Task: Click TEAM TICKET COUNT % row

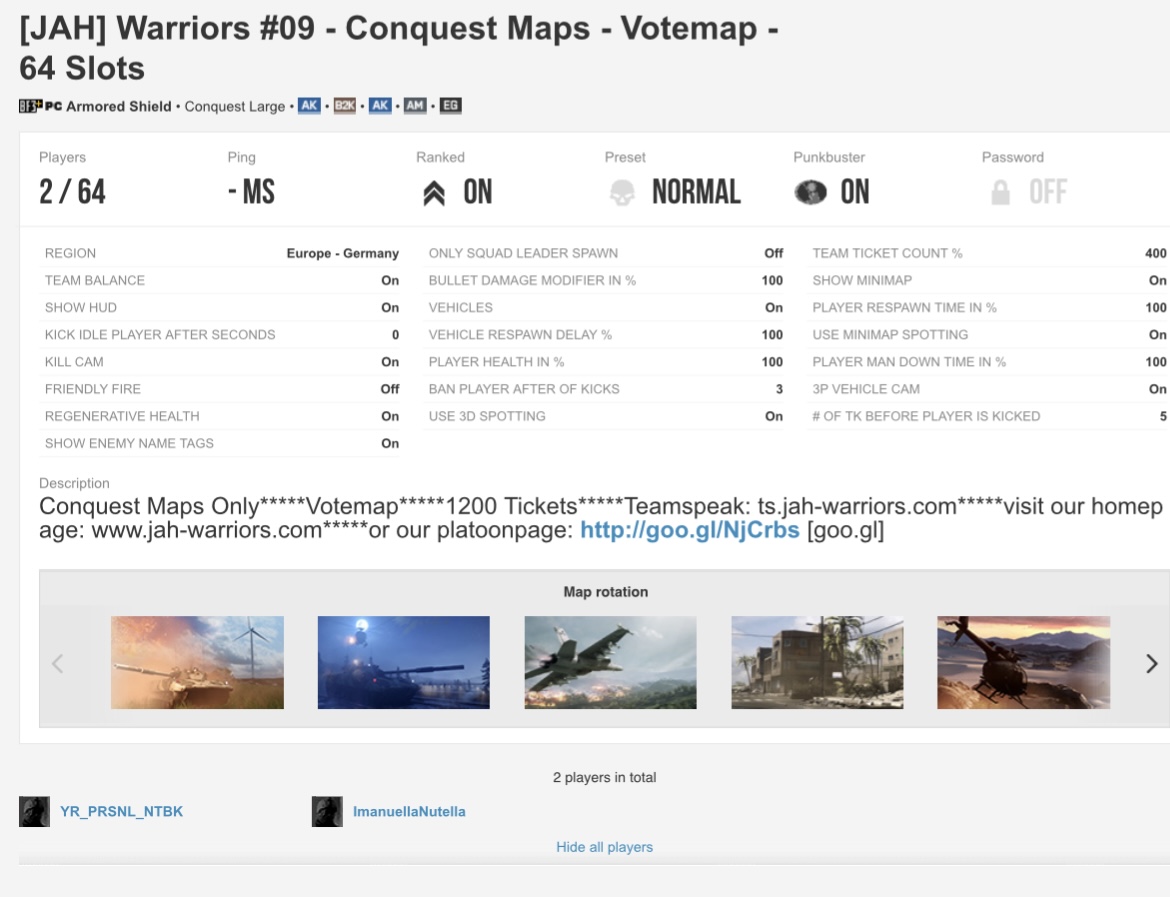Action: coord(989,253)
